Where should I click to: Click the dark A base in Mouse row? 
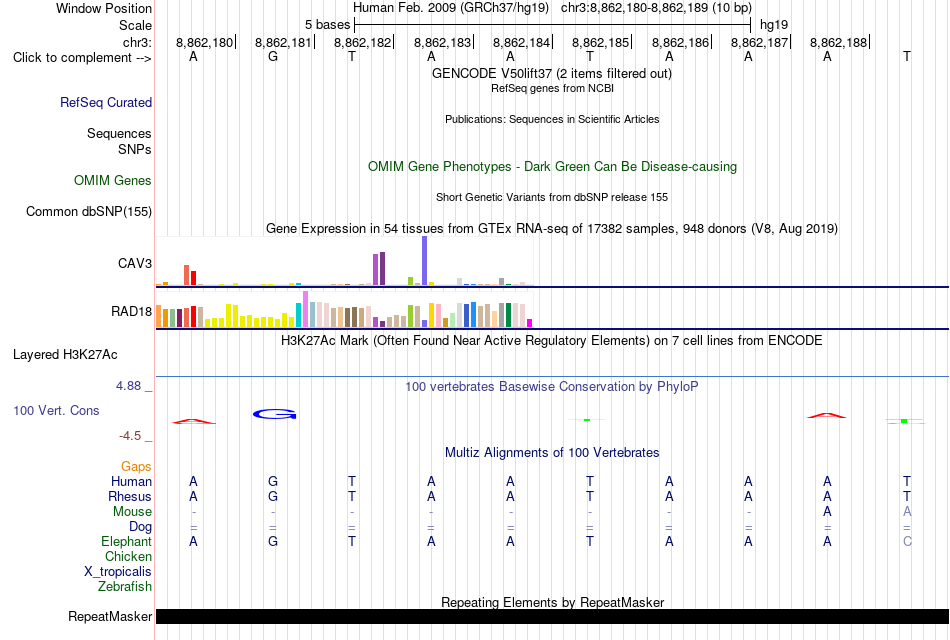click(x=827, y=512)
